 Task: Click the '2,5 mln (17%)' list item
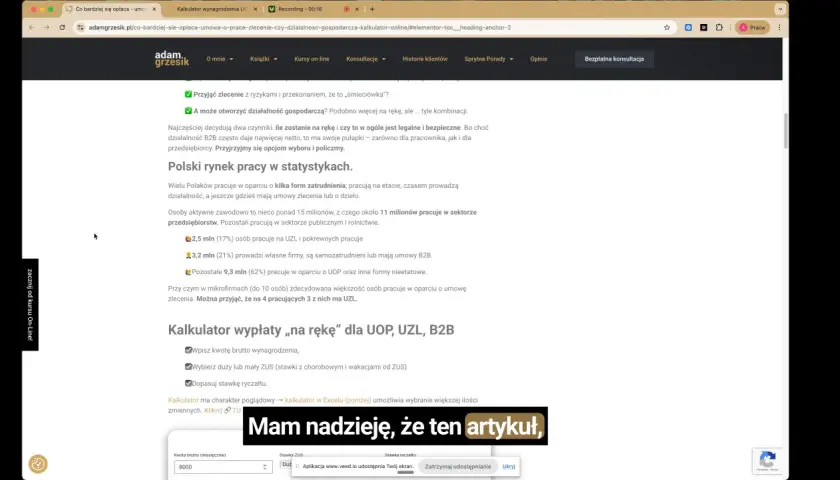click(x=274, y=239)
